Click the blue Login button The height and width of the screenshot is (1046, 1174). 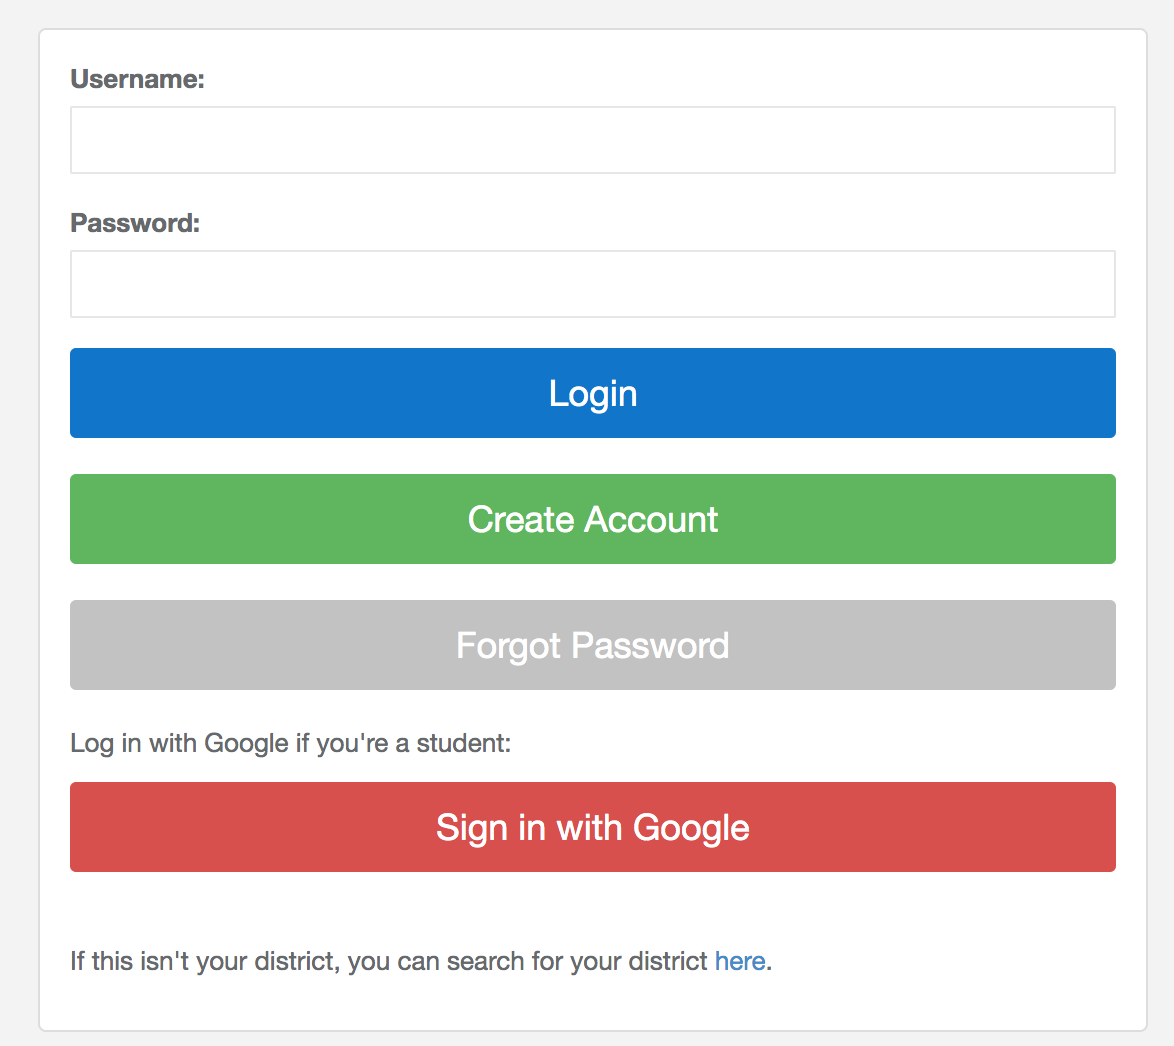[x=592, y=393]
